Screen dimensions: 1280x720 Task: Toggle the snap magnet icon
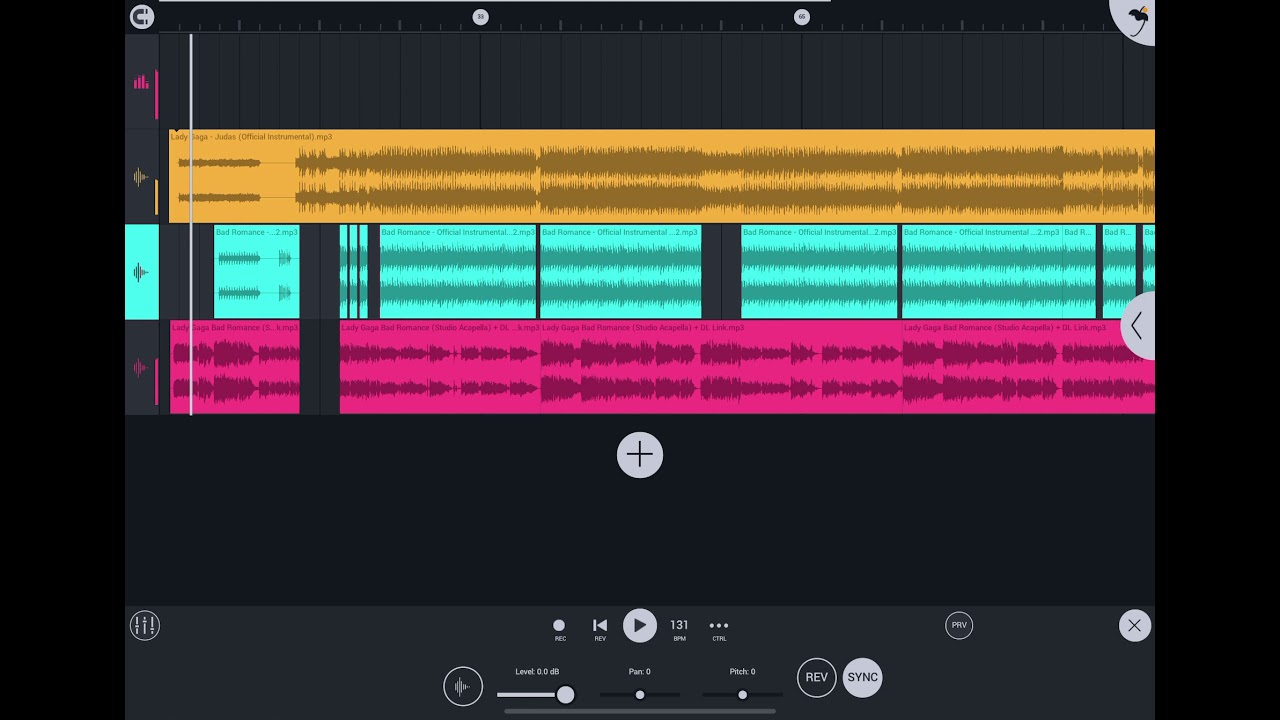tap(142, 16)
